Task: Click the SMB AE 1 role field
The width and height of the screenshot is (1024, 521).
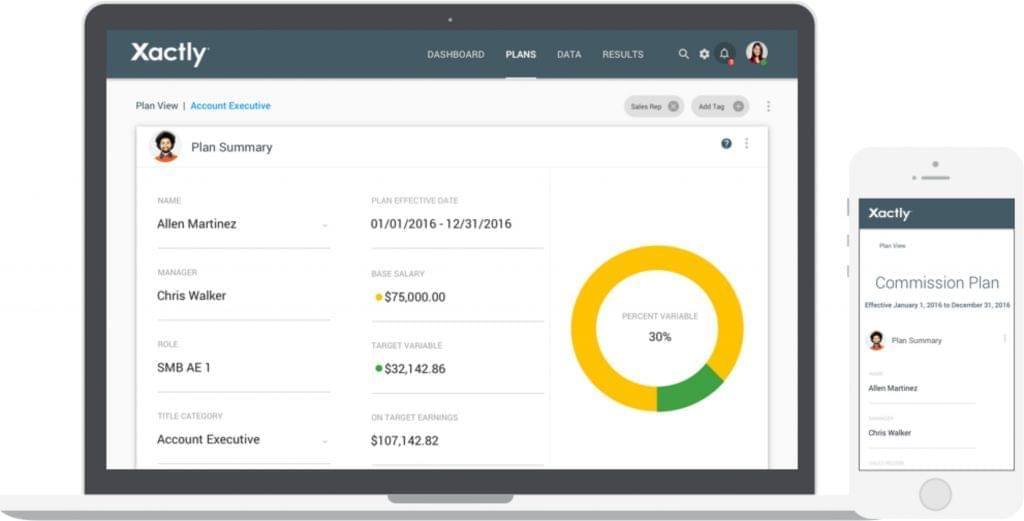Action: pos(244,368)
